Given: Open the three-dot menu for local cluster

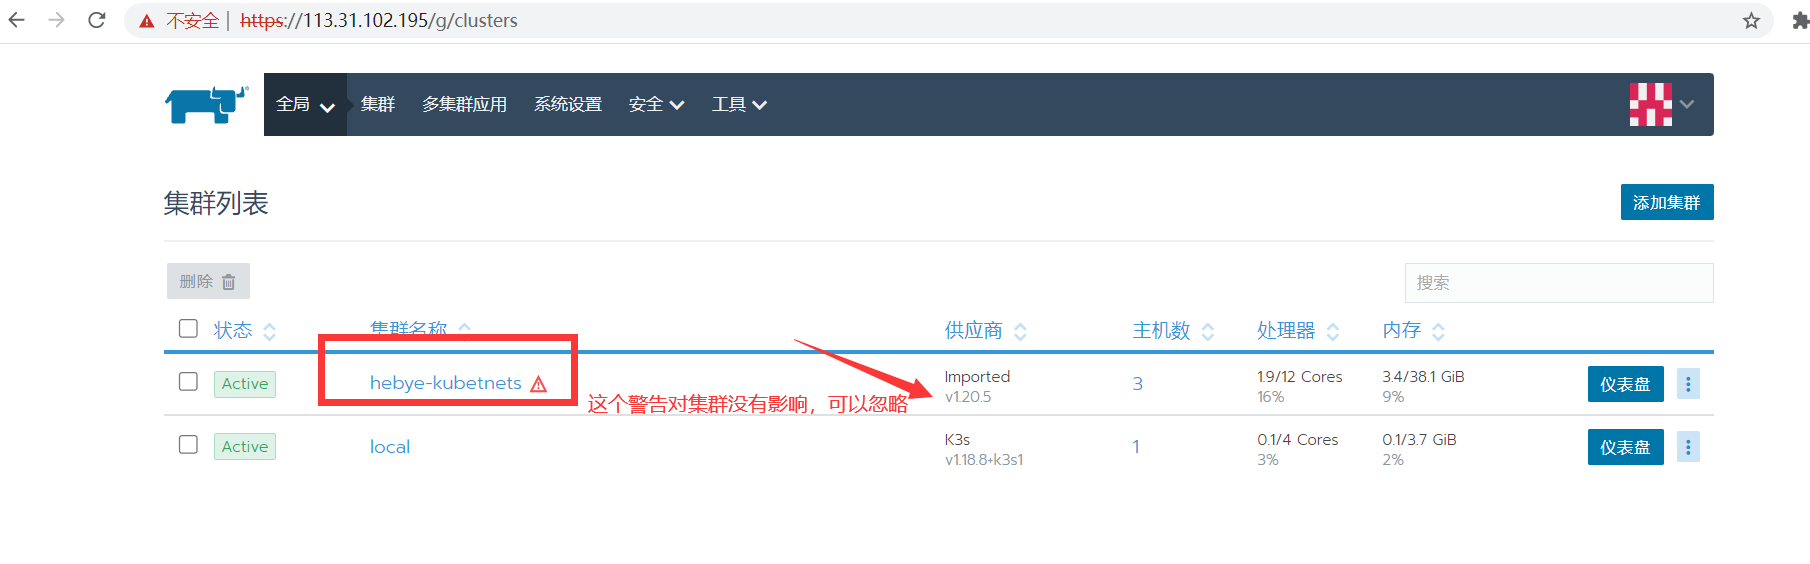Looking at the screenshot, I should [x=1688, y=447].
